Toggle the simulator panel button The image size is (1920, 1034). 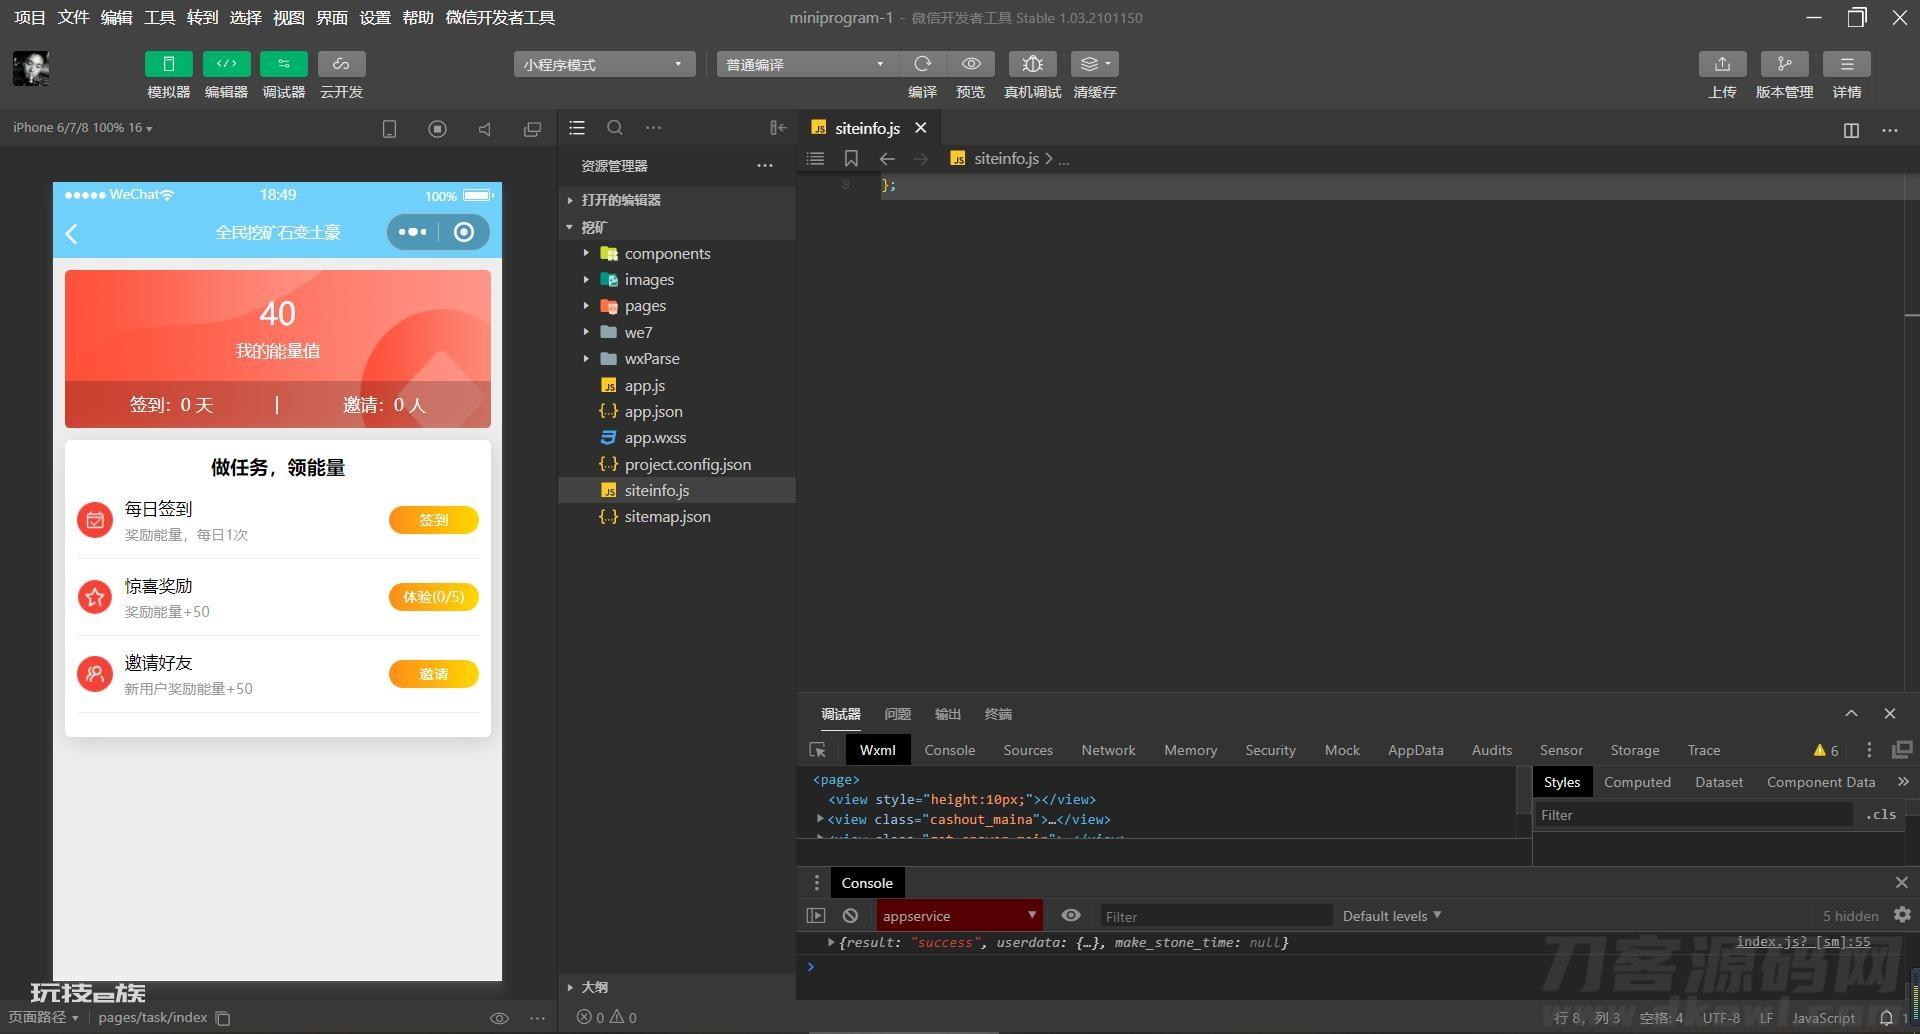[x=168, y=64]
